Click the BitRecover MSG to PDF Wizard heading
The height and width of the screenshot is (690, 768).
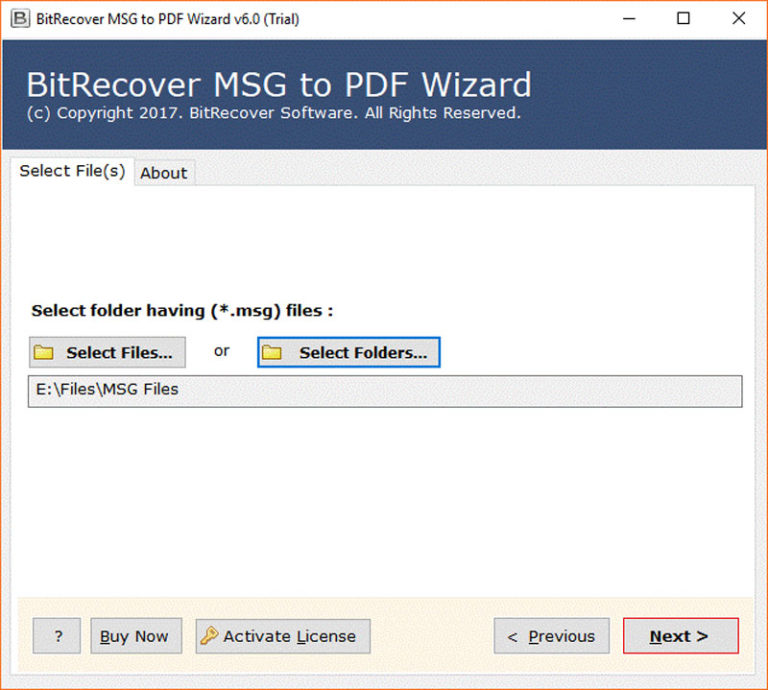[279, 85]
